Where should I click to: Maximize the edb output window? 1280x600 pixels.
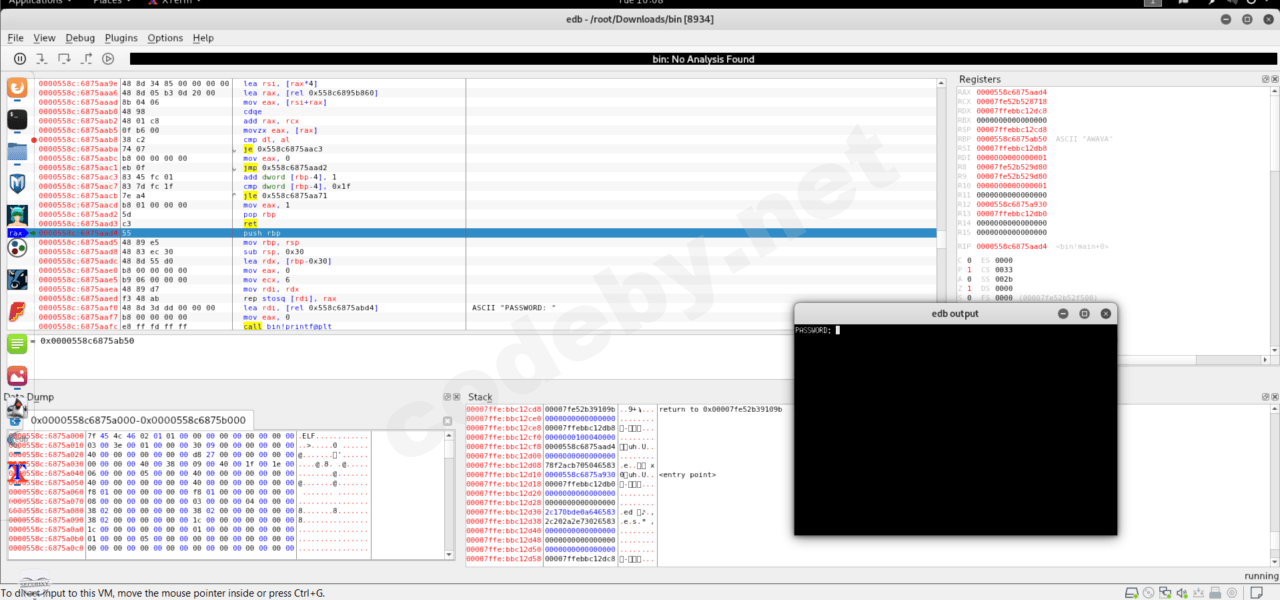pos(1084,313)
